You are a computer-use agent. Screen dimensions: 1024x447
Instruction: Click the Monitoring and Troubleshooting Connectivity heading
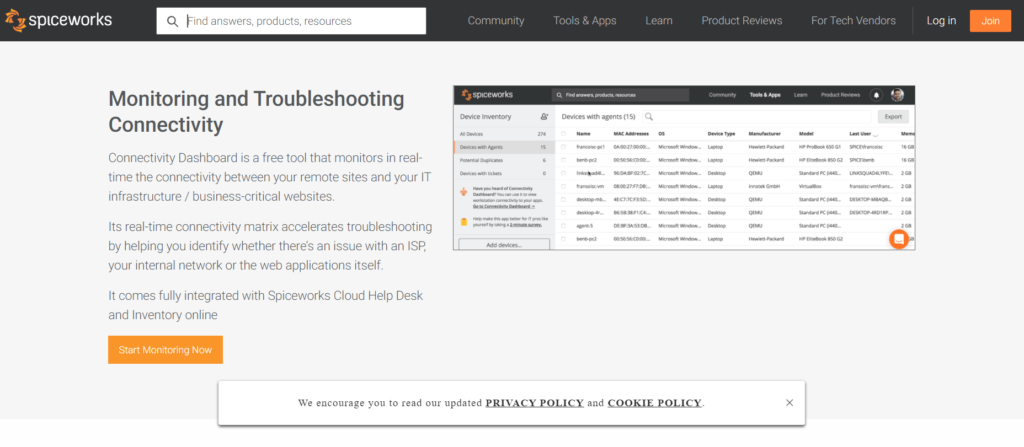(x=257, y=111)
